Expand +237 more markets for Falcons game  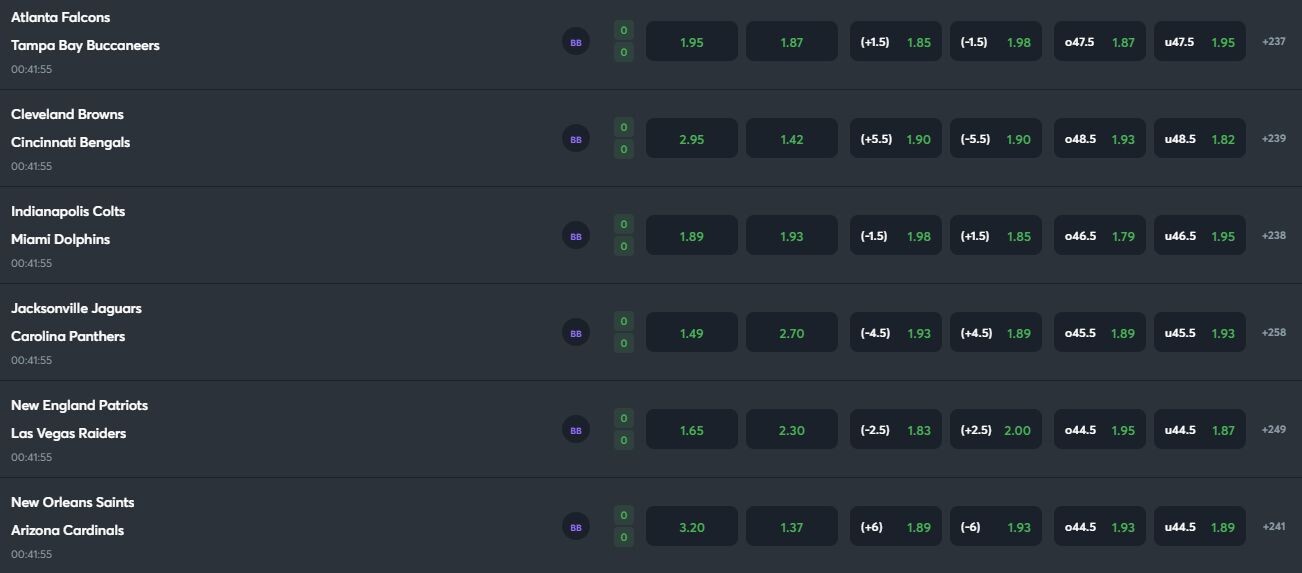click(x=1274, y=42)
